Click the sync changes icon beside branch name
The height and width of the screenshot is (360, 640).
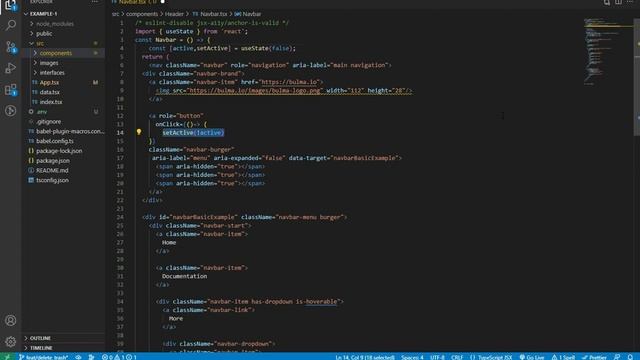(x=78, y=357)
